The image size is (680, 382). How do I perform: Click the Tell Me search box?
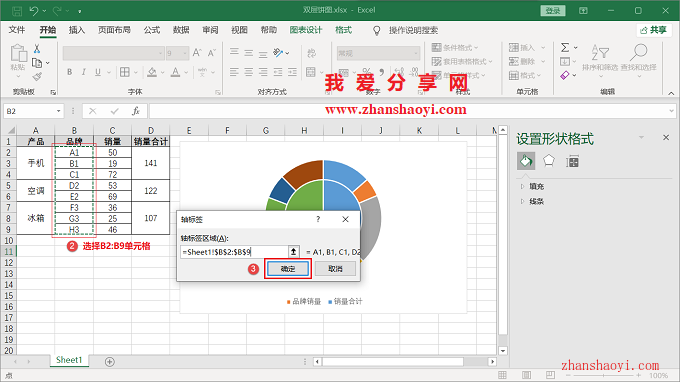(413, 30)
